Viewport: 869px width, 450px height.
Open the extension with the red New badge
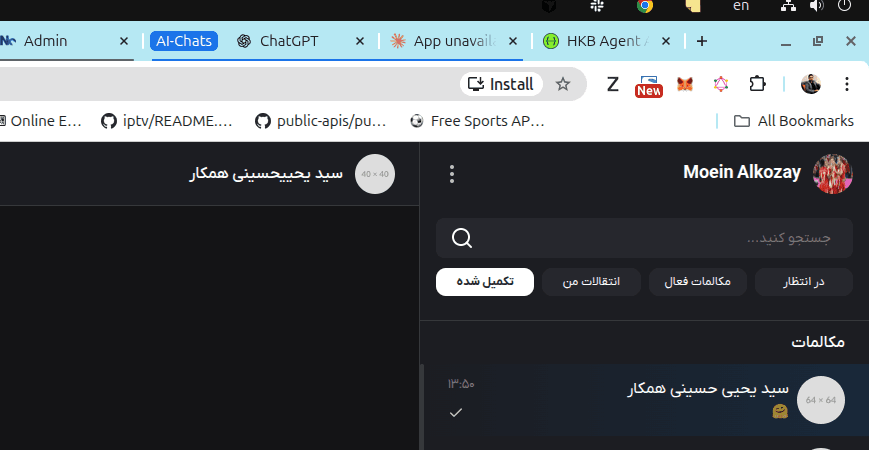(648, 84)
